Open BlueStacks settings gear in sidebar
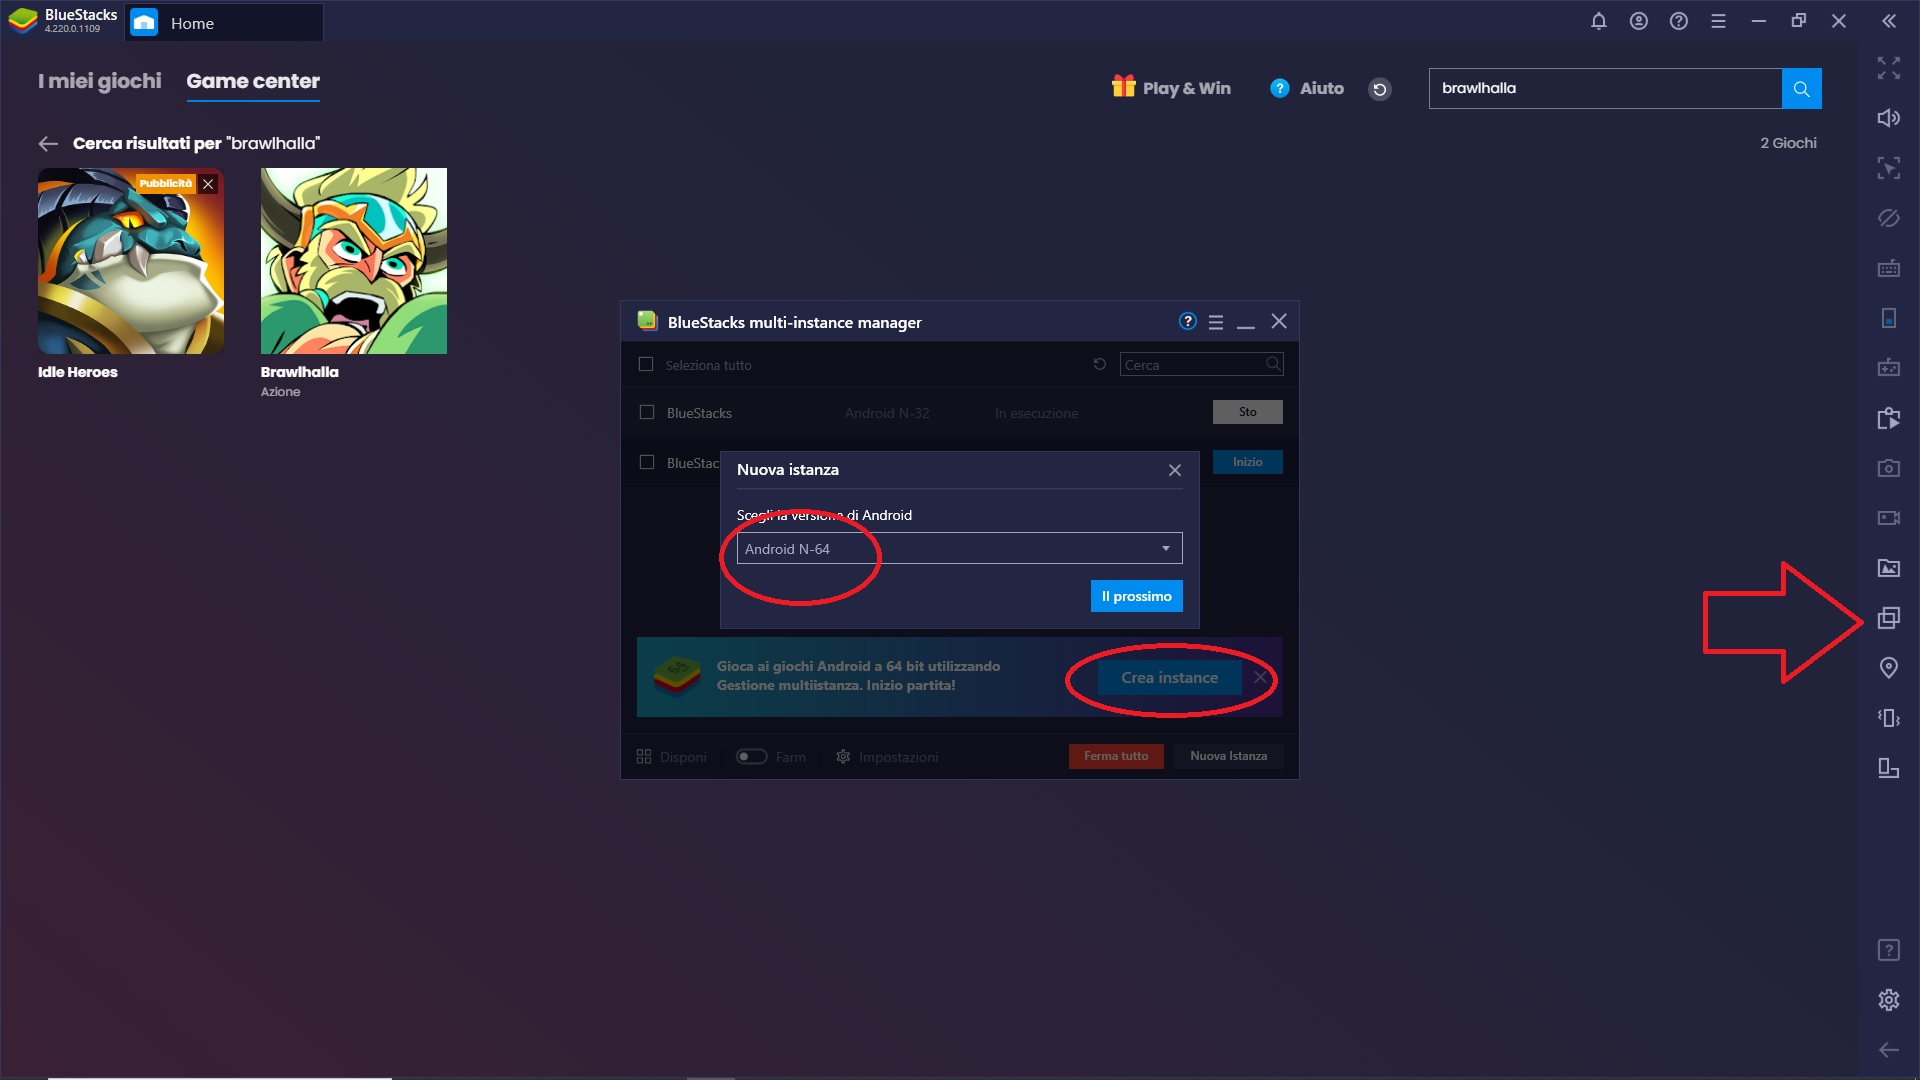Image resolution: width=1920 pixels, height=1080 pixels. [1888, 1000]
